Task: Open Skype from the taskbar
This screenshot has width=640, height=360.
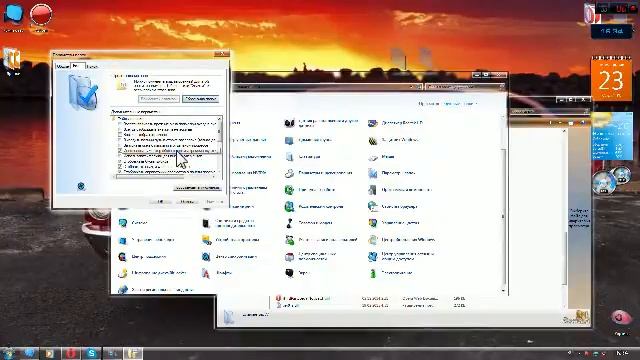Action: [x=92, y=353]
